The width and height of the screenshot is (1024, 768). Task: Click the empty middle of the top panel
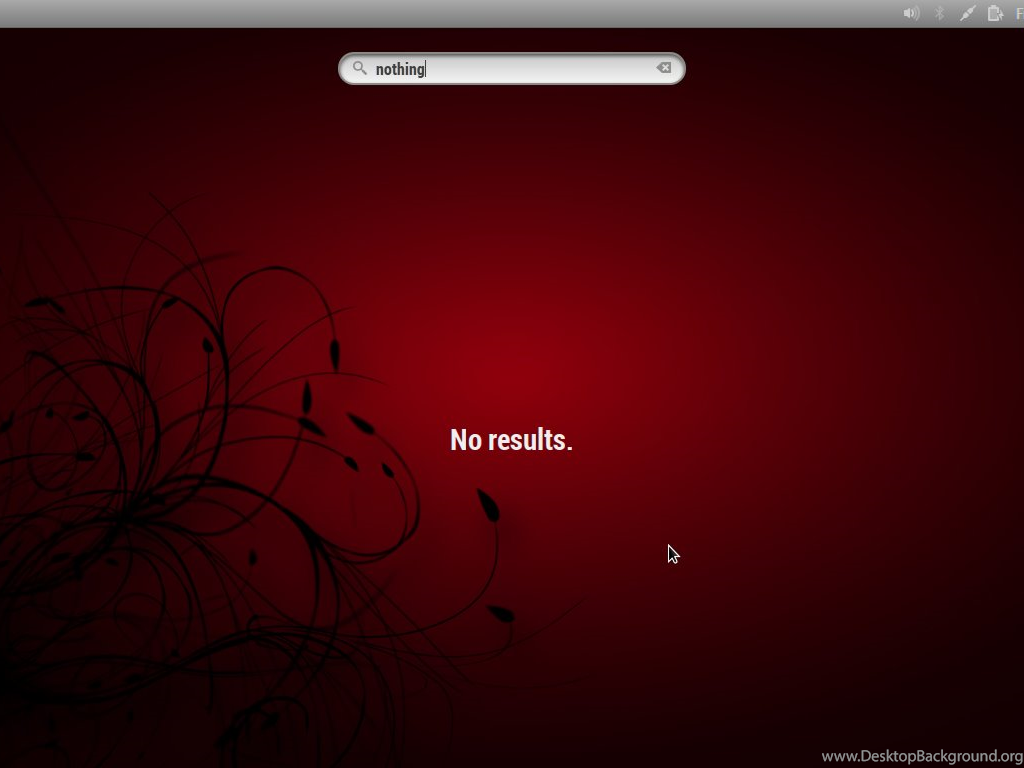(x=450, y=13)
